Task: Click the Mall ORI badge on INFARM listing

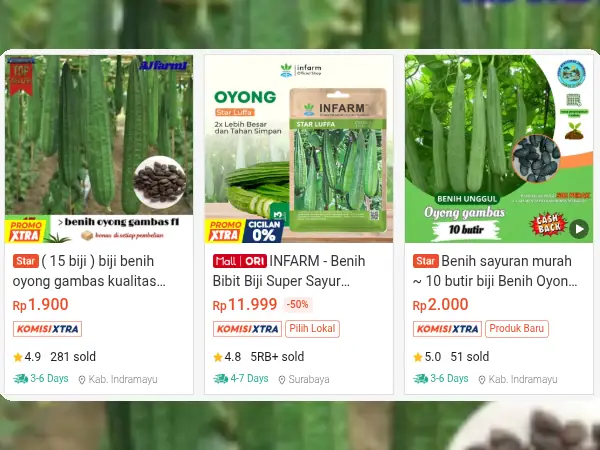Action: tap(240, 261)
